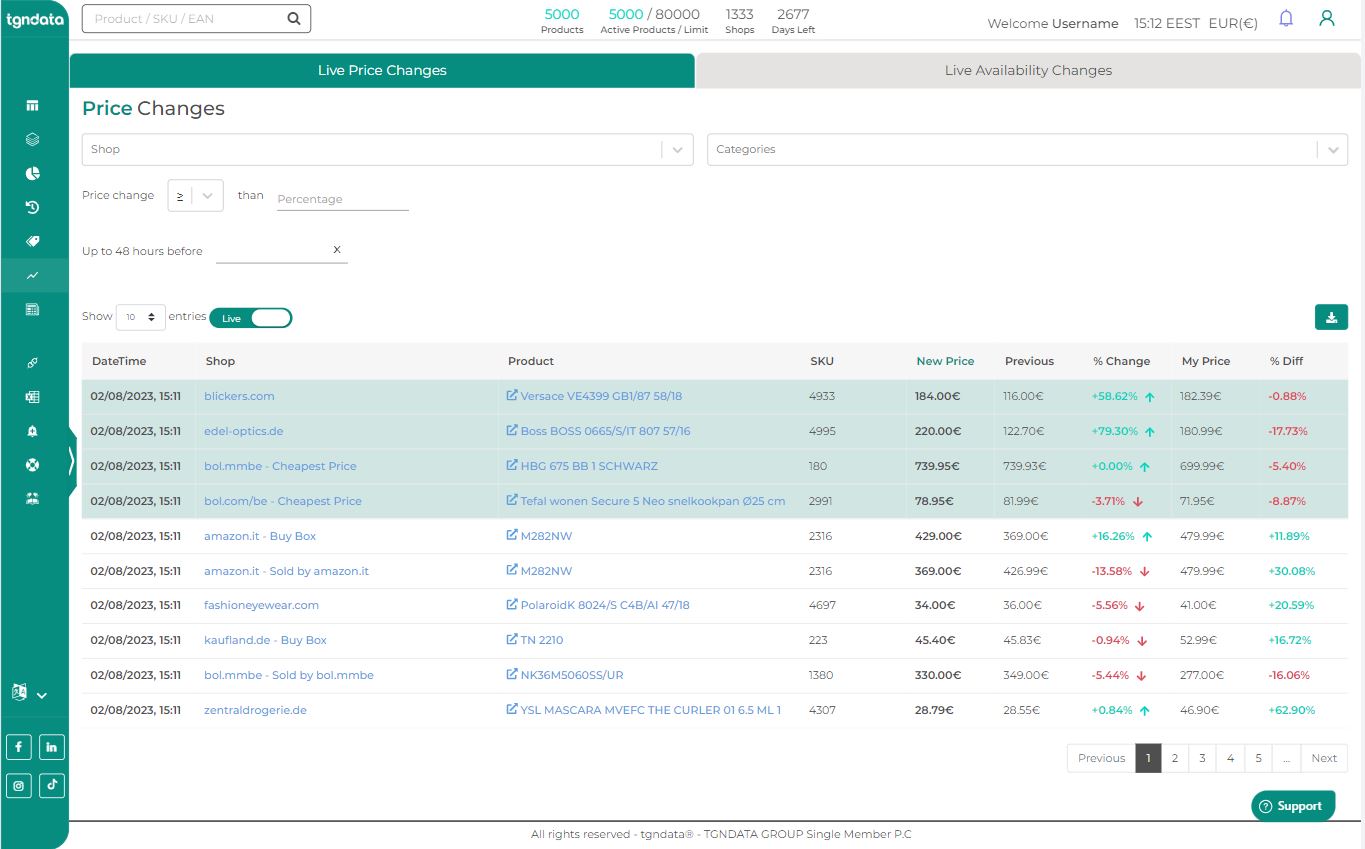Open the Shop filter dropdown
The width and height of the screenshot is (1365, 849).
387,149
